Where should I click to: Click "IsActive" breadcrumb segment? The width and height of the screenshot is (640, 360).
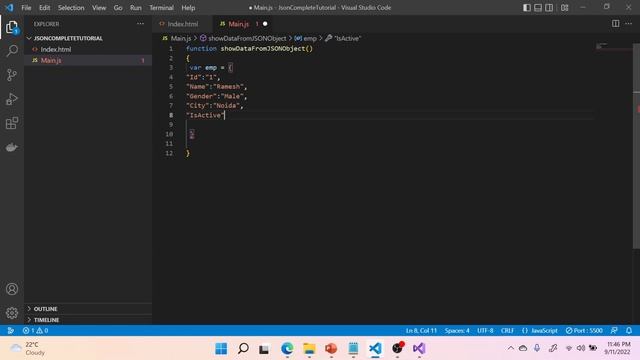coord(347,38)
